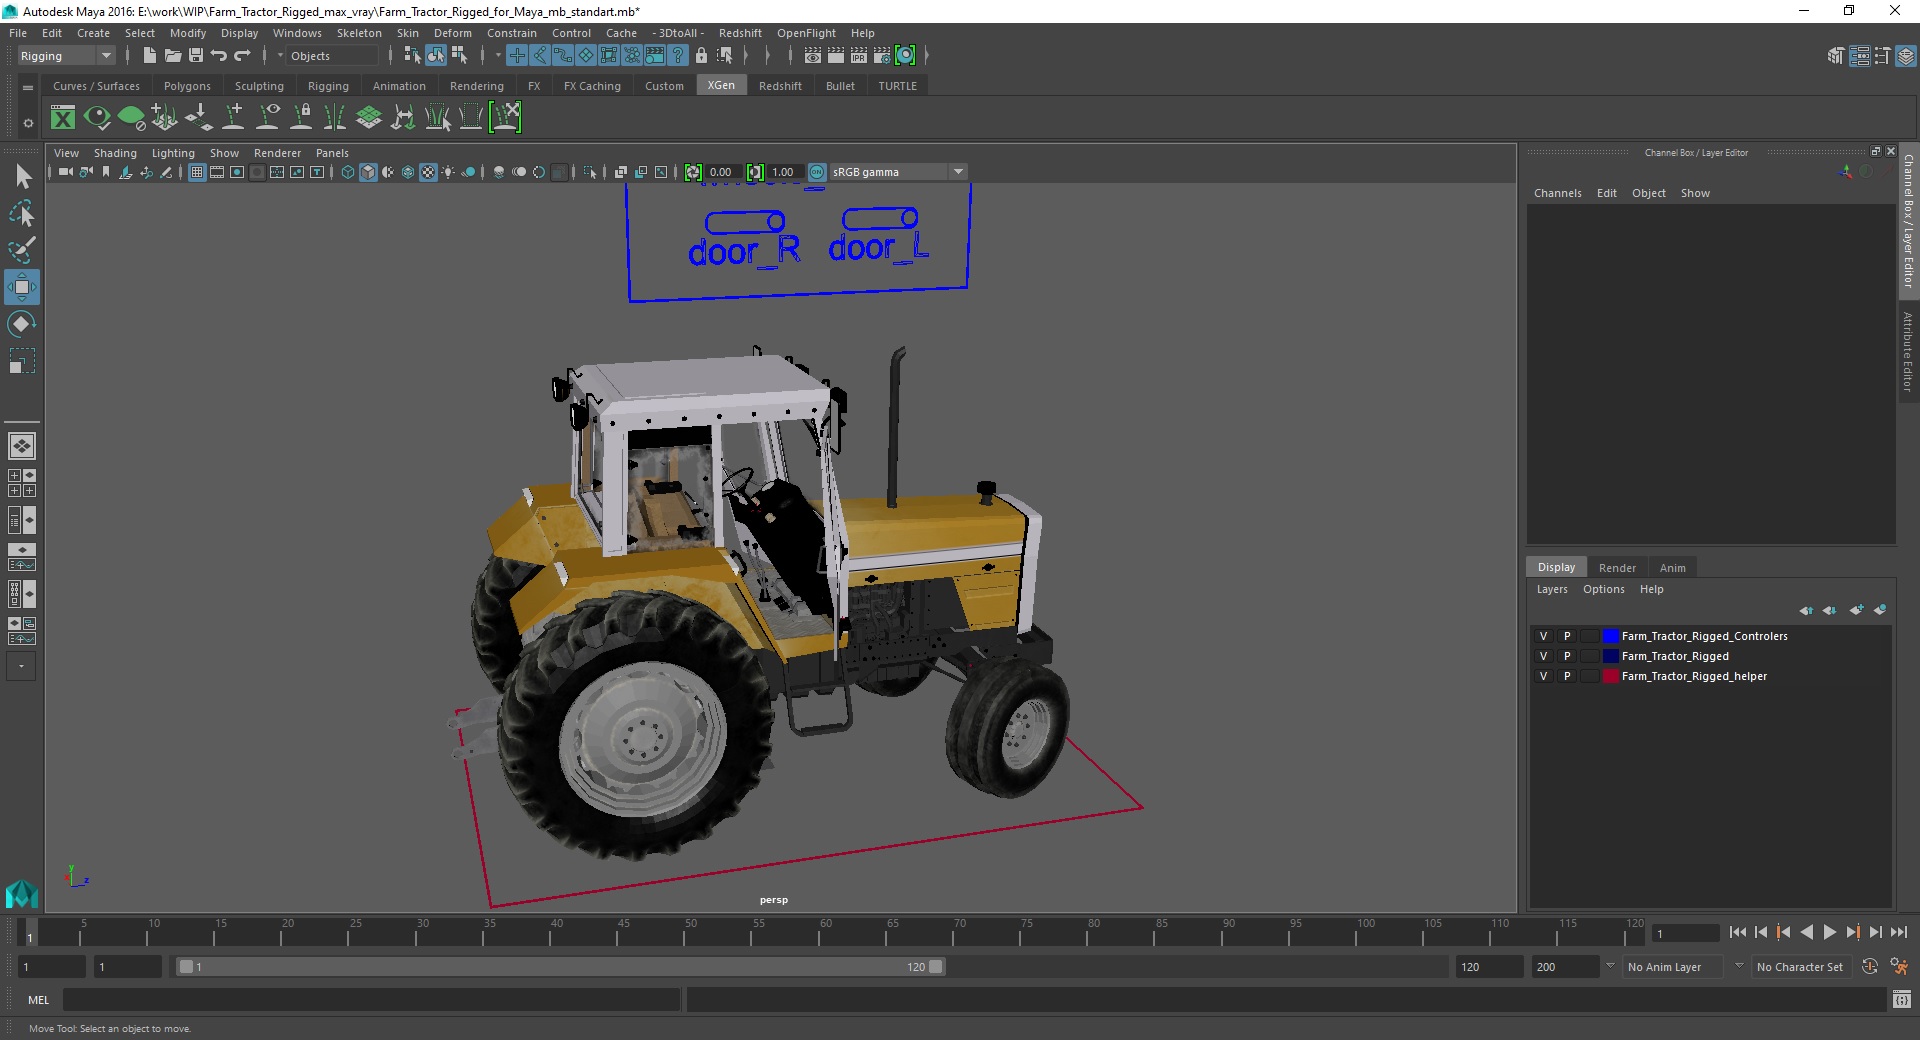Click the blue Farm_Tractor_Rigged_Controlers color swatch

coord(1610,636)
